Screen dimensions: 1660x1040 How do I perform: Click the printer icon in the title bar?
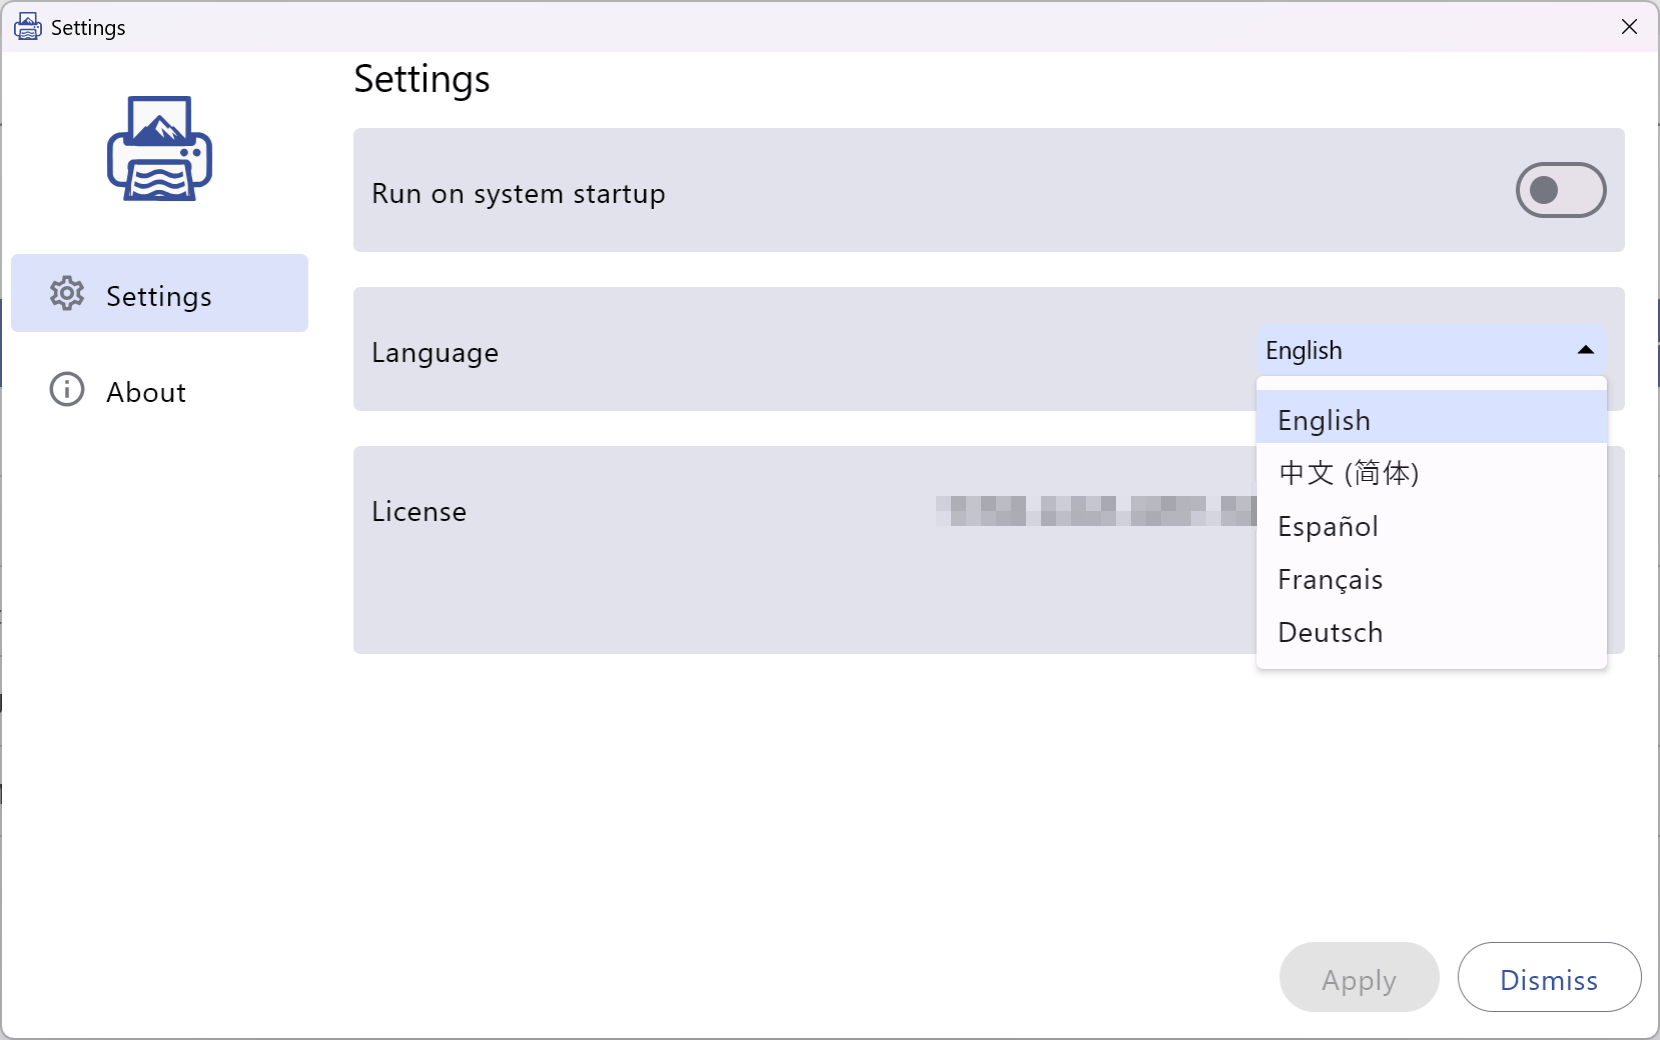coord(27,27)
